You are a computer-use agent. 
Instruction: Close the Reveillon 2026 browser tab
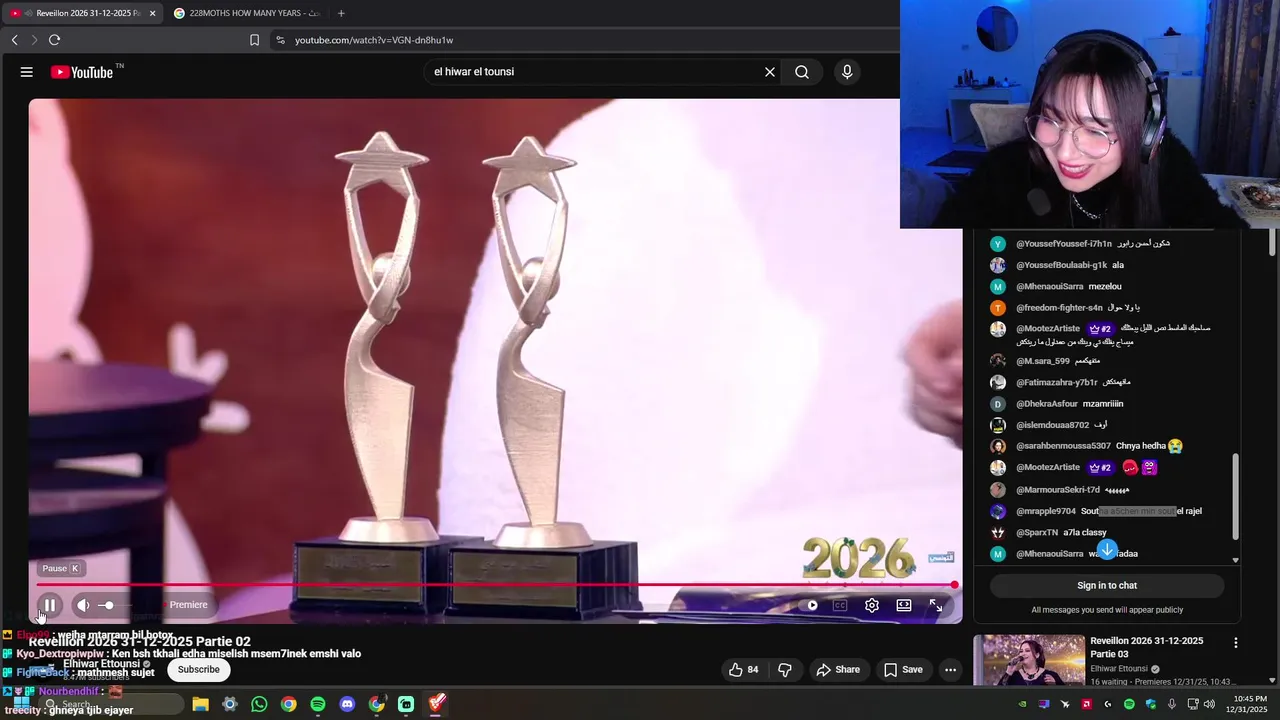(x=153, y=13)
